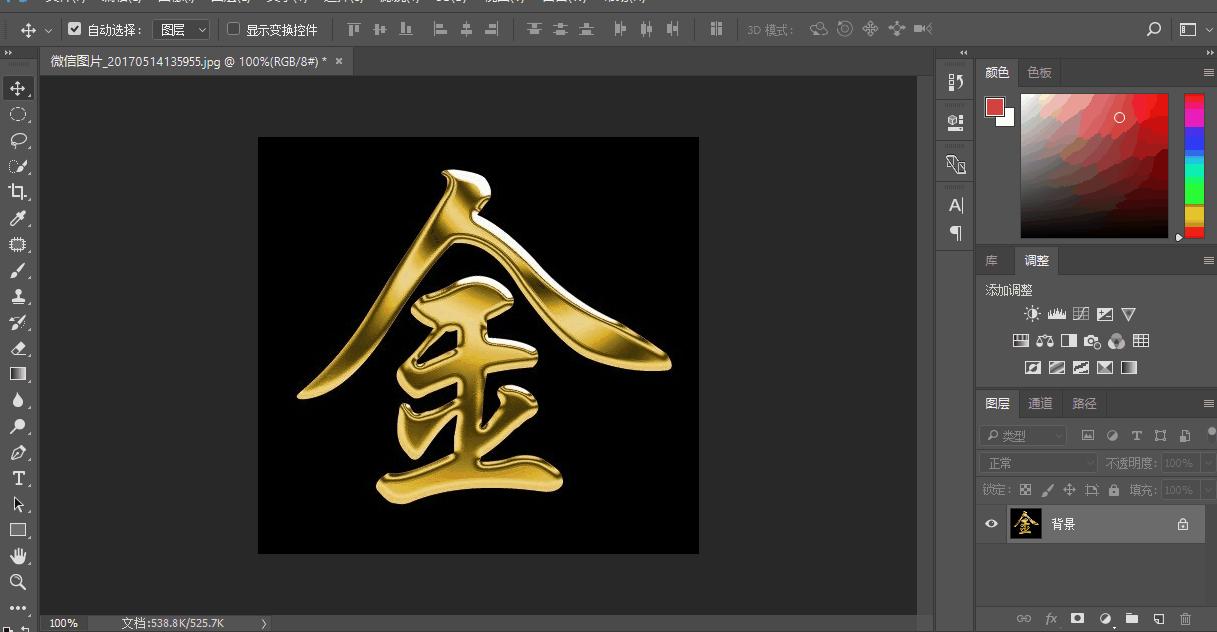Viewport: 1217px width, 632px height.
Task: Add a Brightness/Contrast adjustment
Action: pos(1032,313)
